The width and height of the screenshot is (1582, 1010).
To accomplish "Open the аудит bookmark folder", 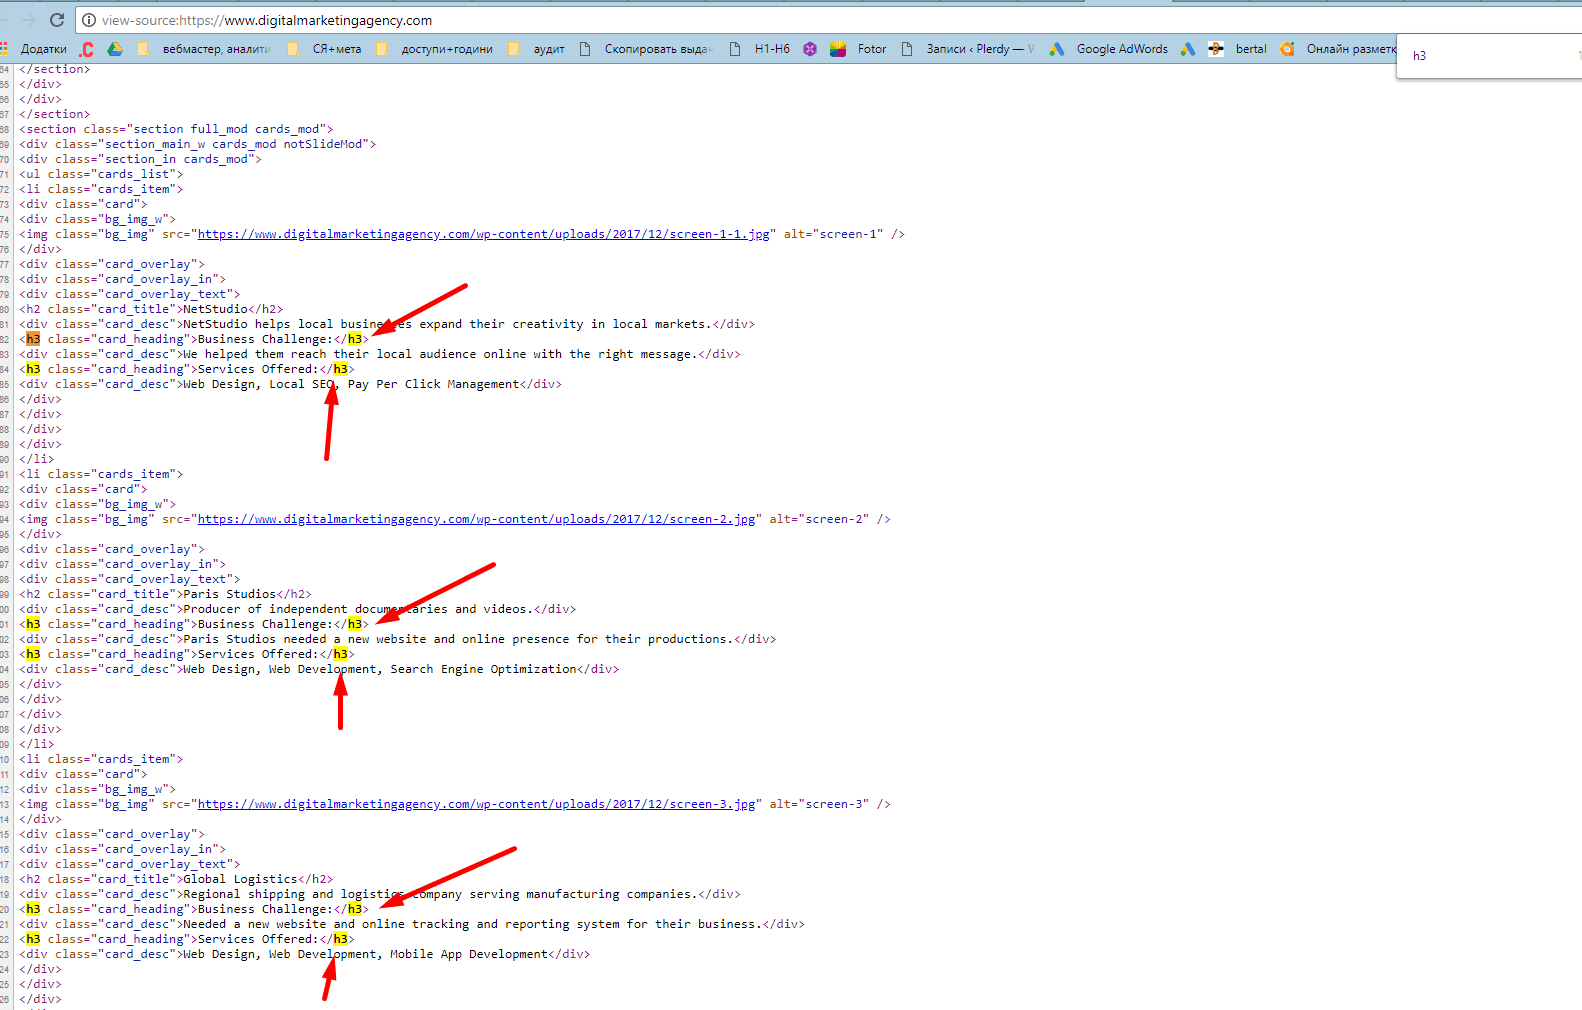I will click(536, 49).
